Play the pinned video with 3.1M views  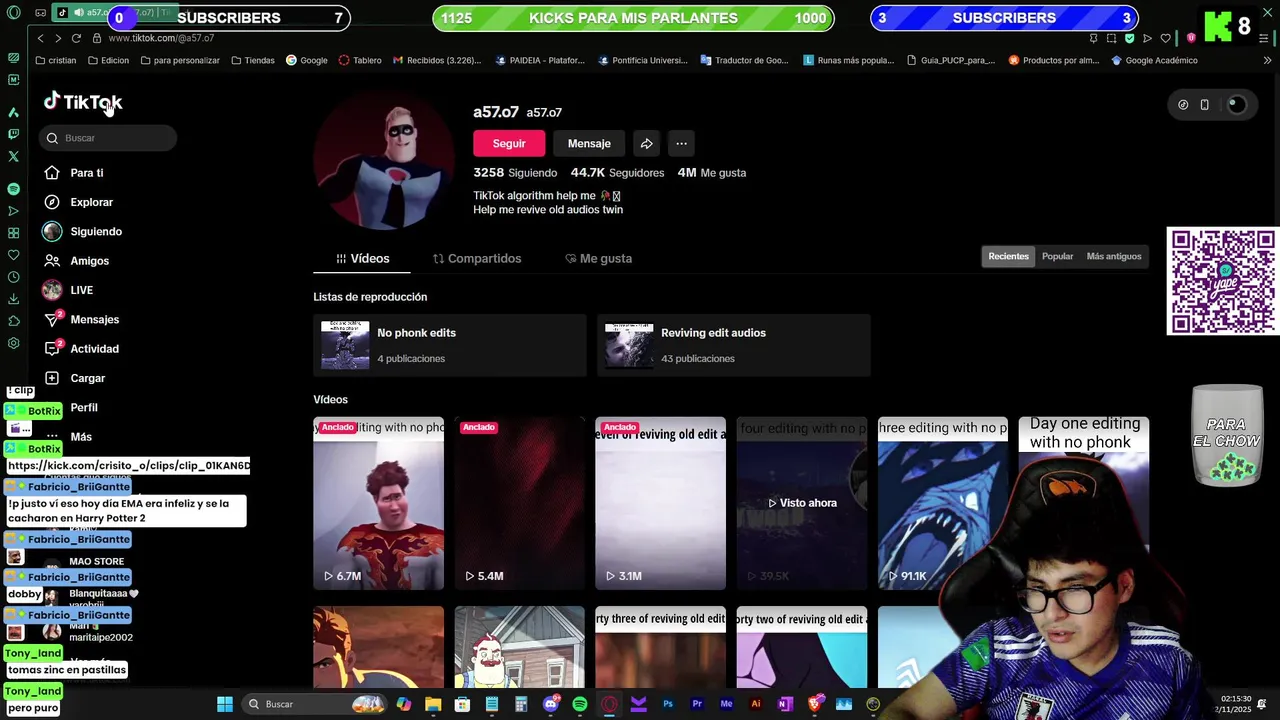(660, 503)
